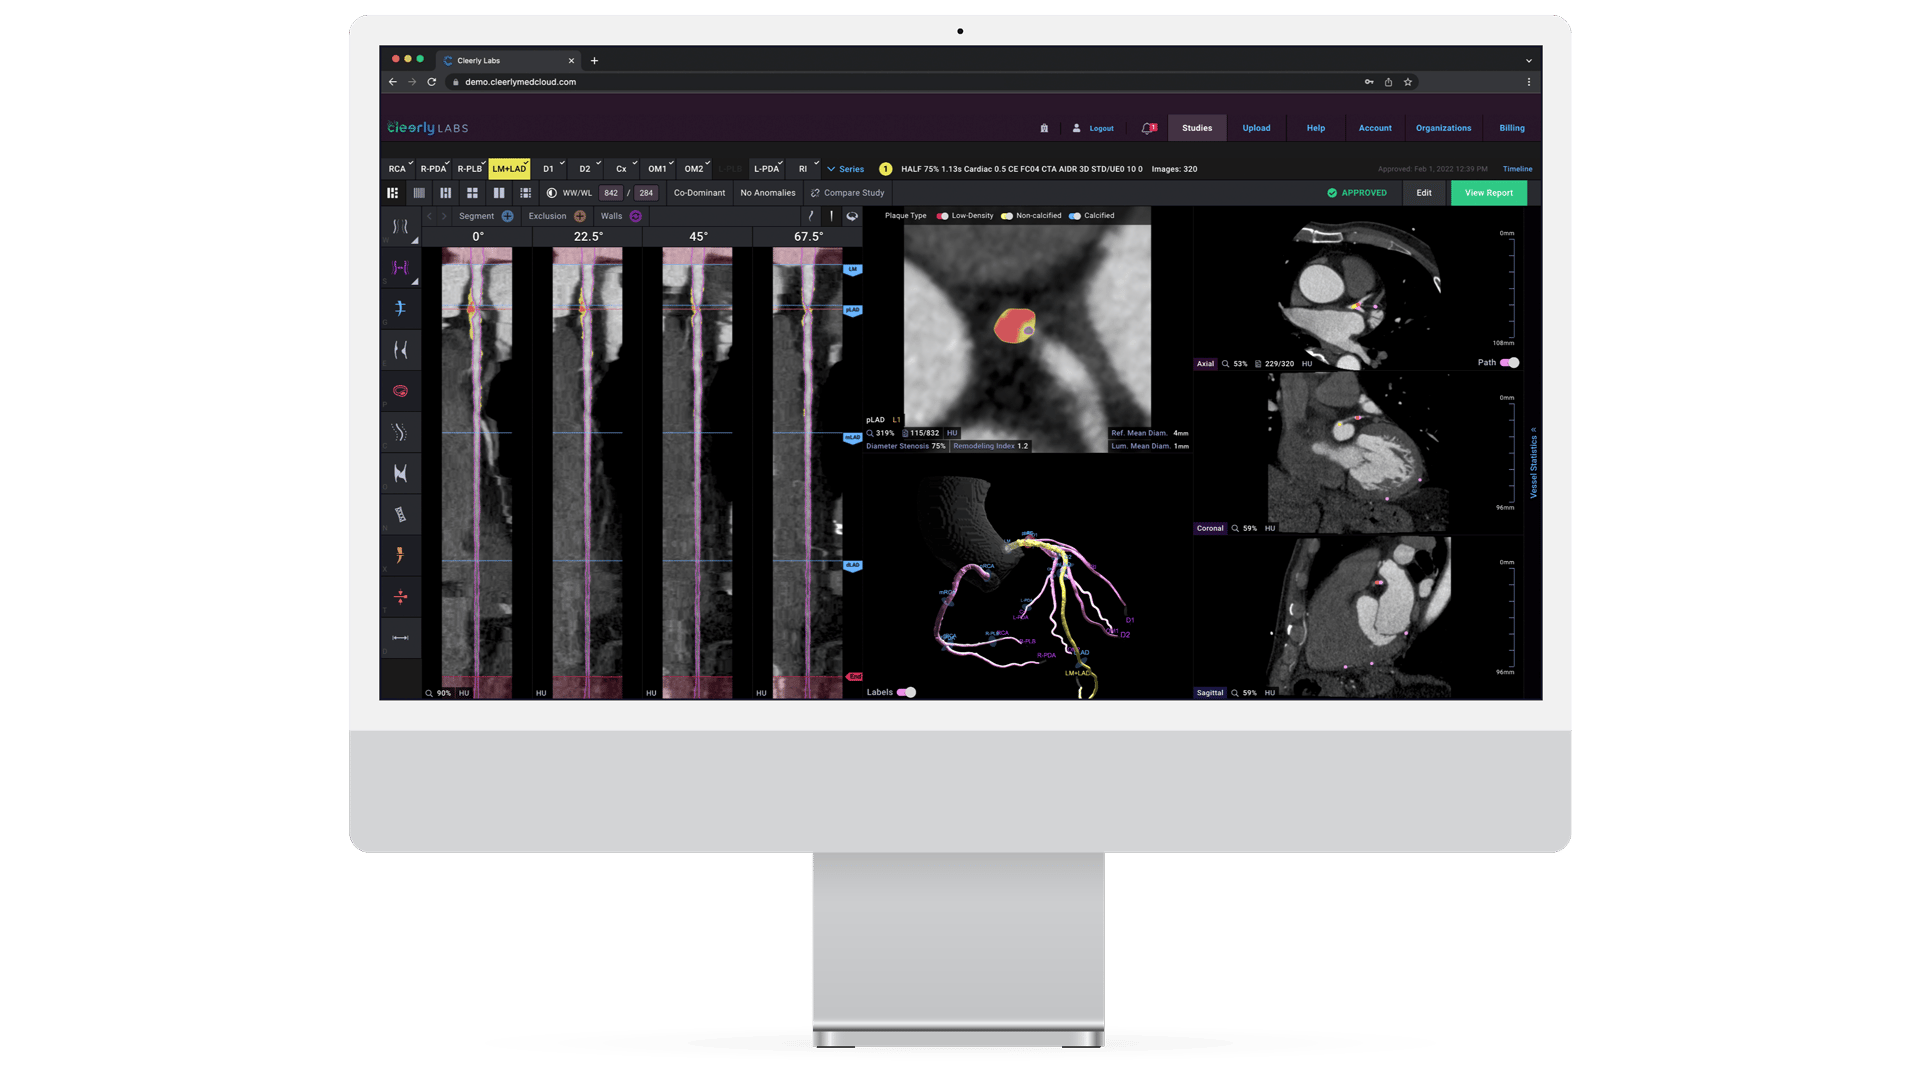
Task: Open the browser tab list chevron
Action: [x=1528, y=61]
